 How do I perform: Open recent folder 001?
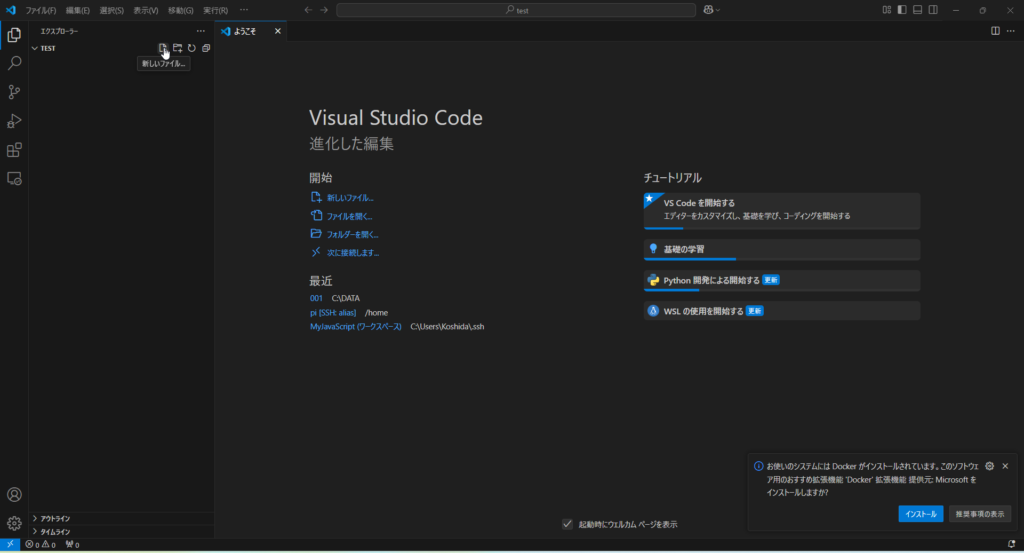click(316, 298)
